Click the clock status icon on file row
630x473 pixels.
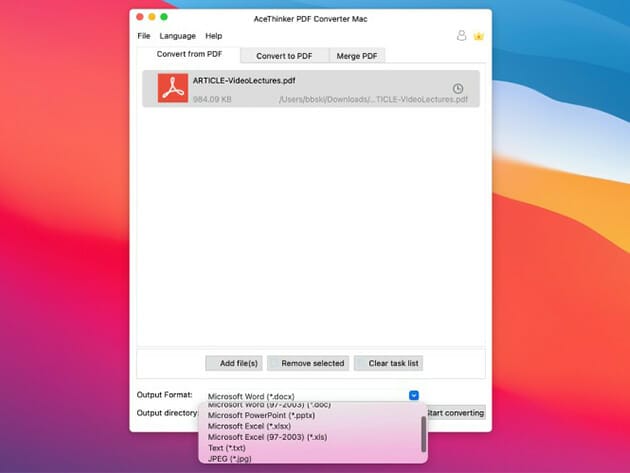[x=458, y=89]
